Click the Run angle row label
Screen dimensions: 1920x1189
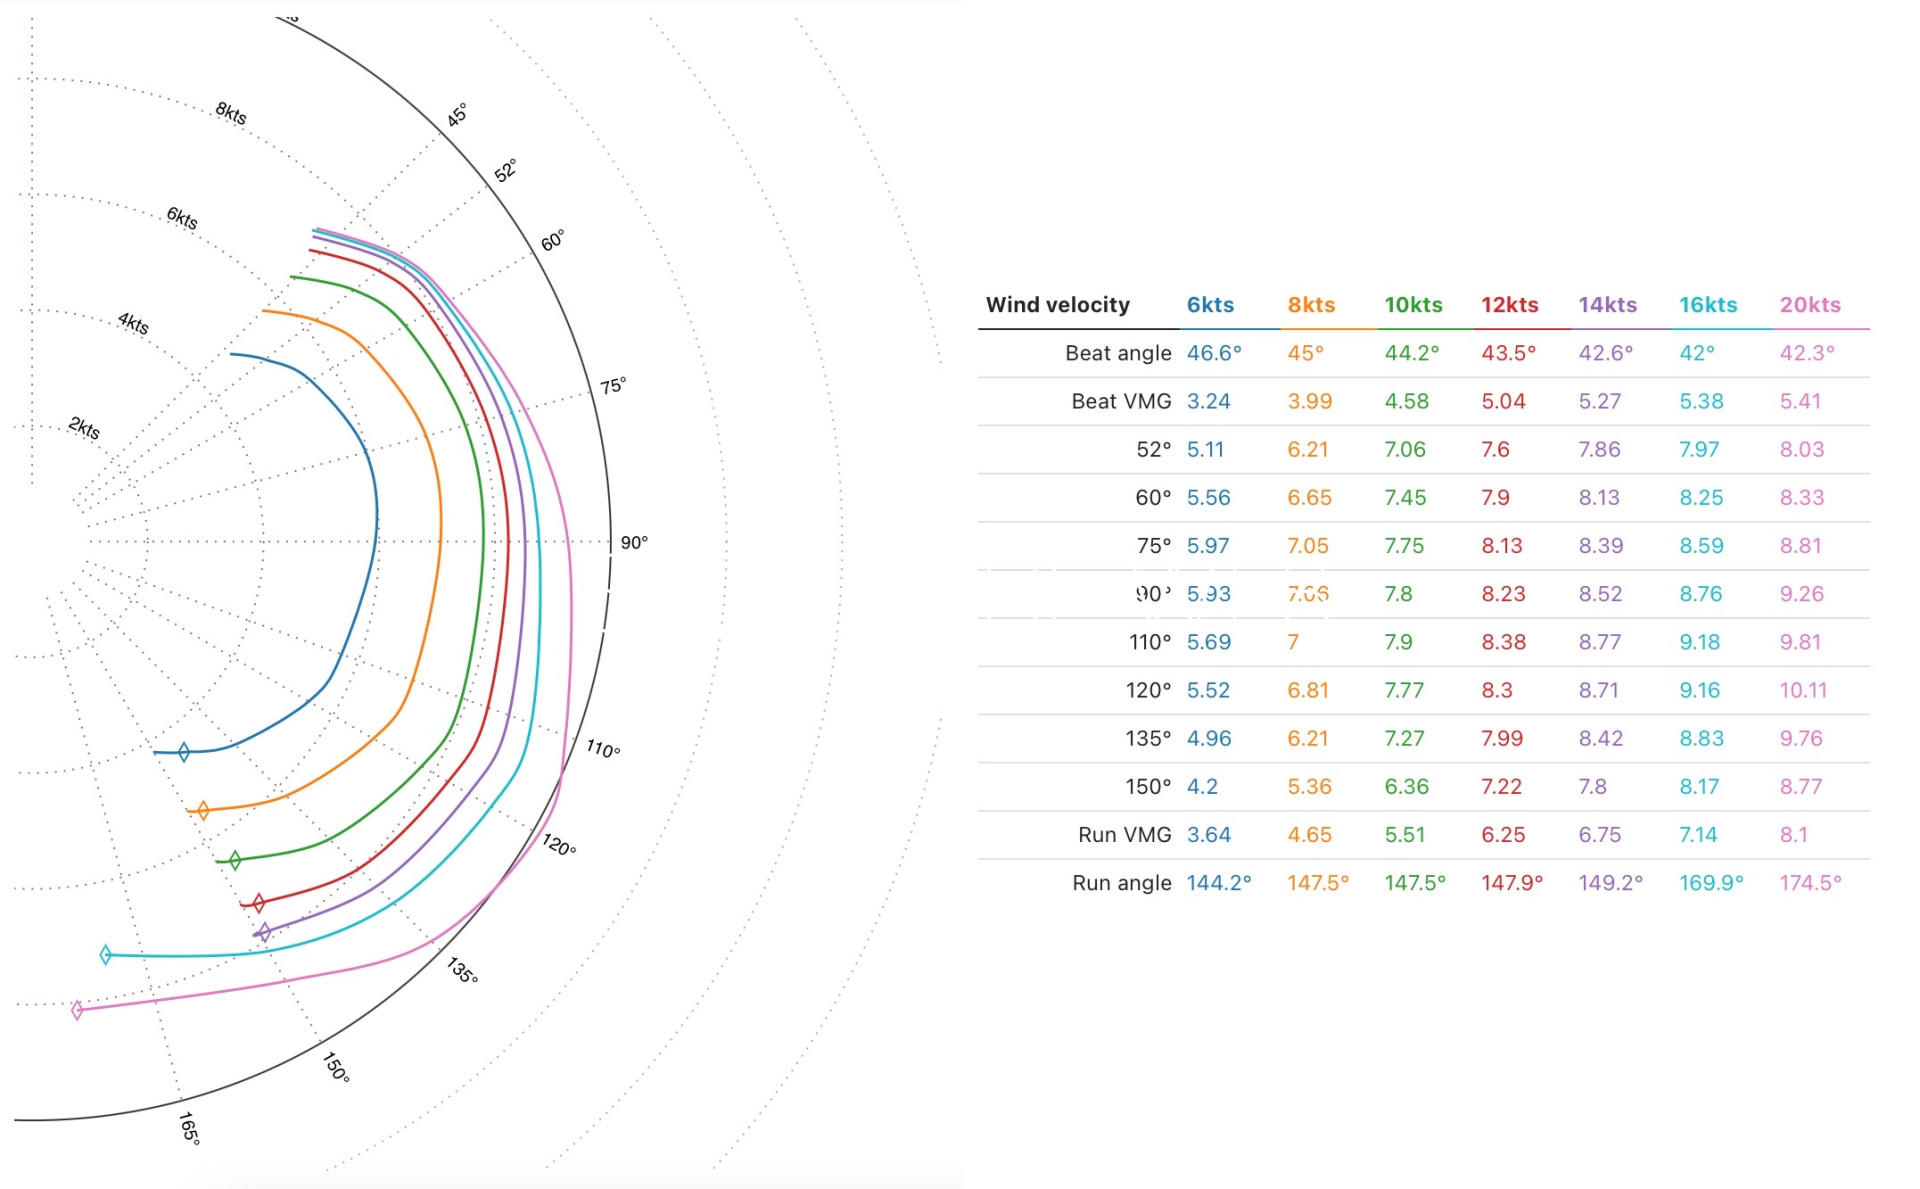click(x=1121, y=883)
